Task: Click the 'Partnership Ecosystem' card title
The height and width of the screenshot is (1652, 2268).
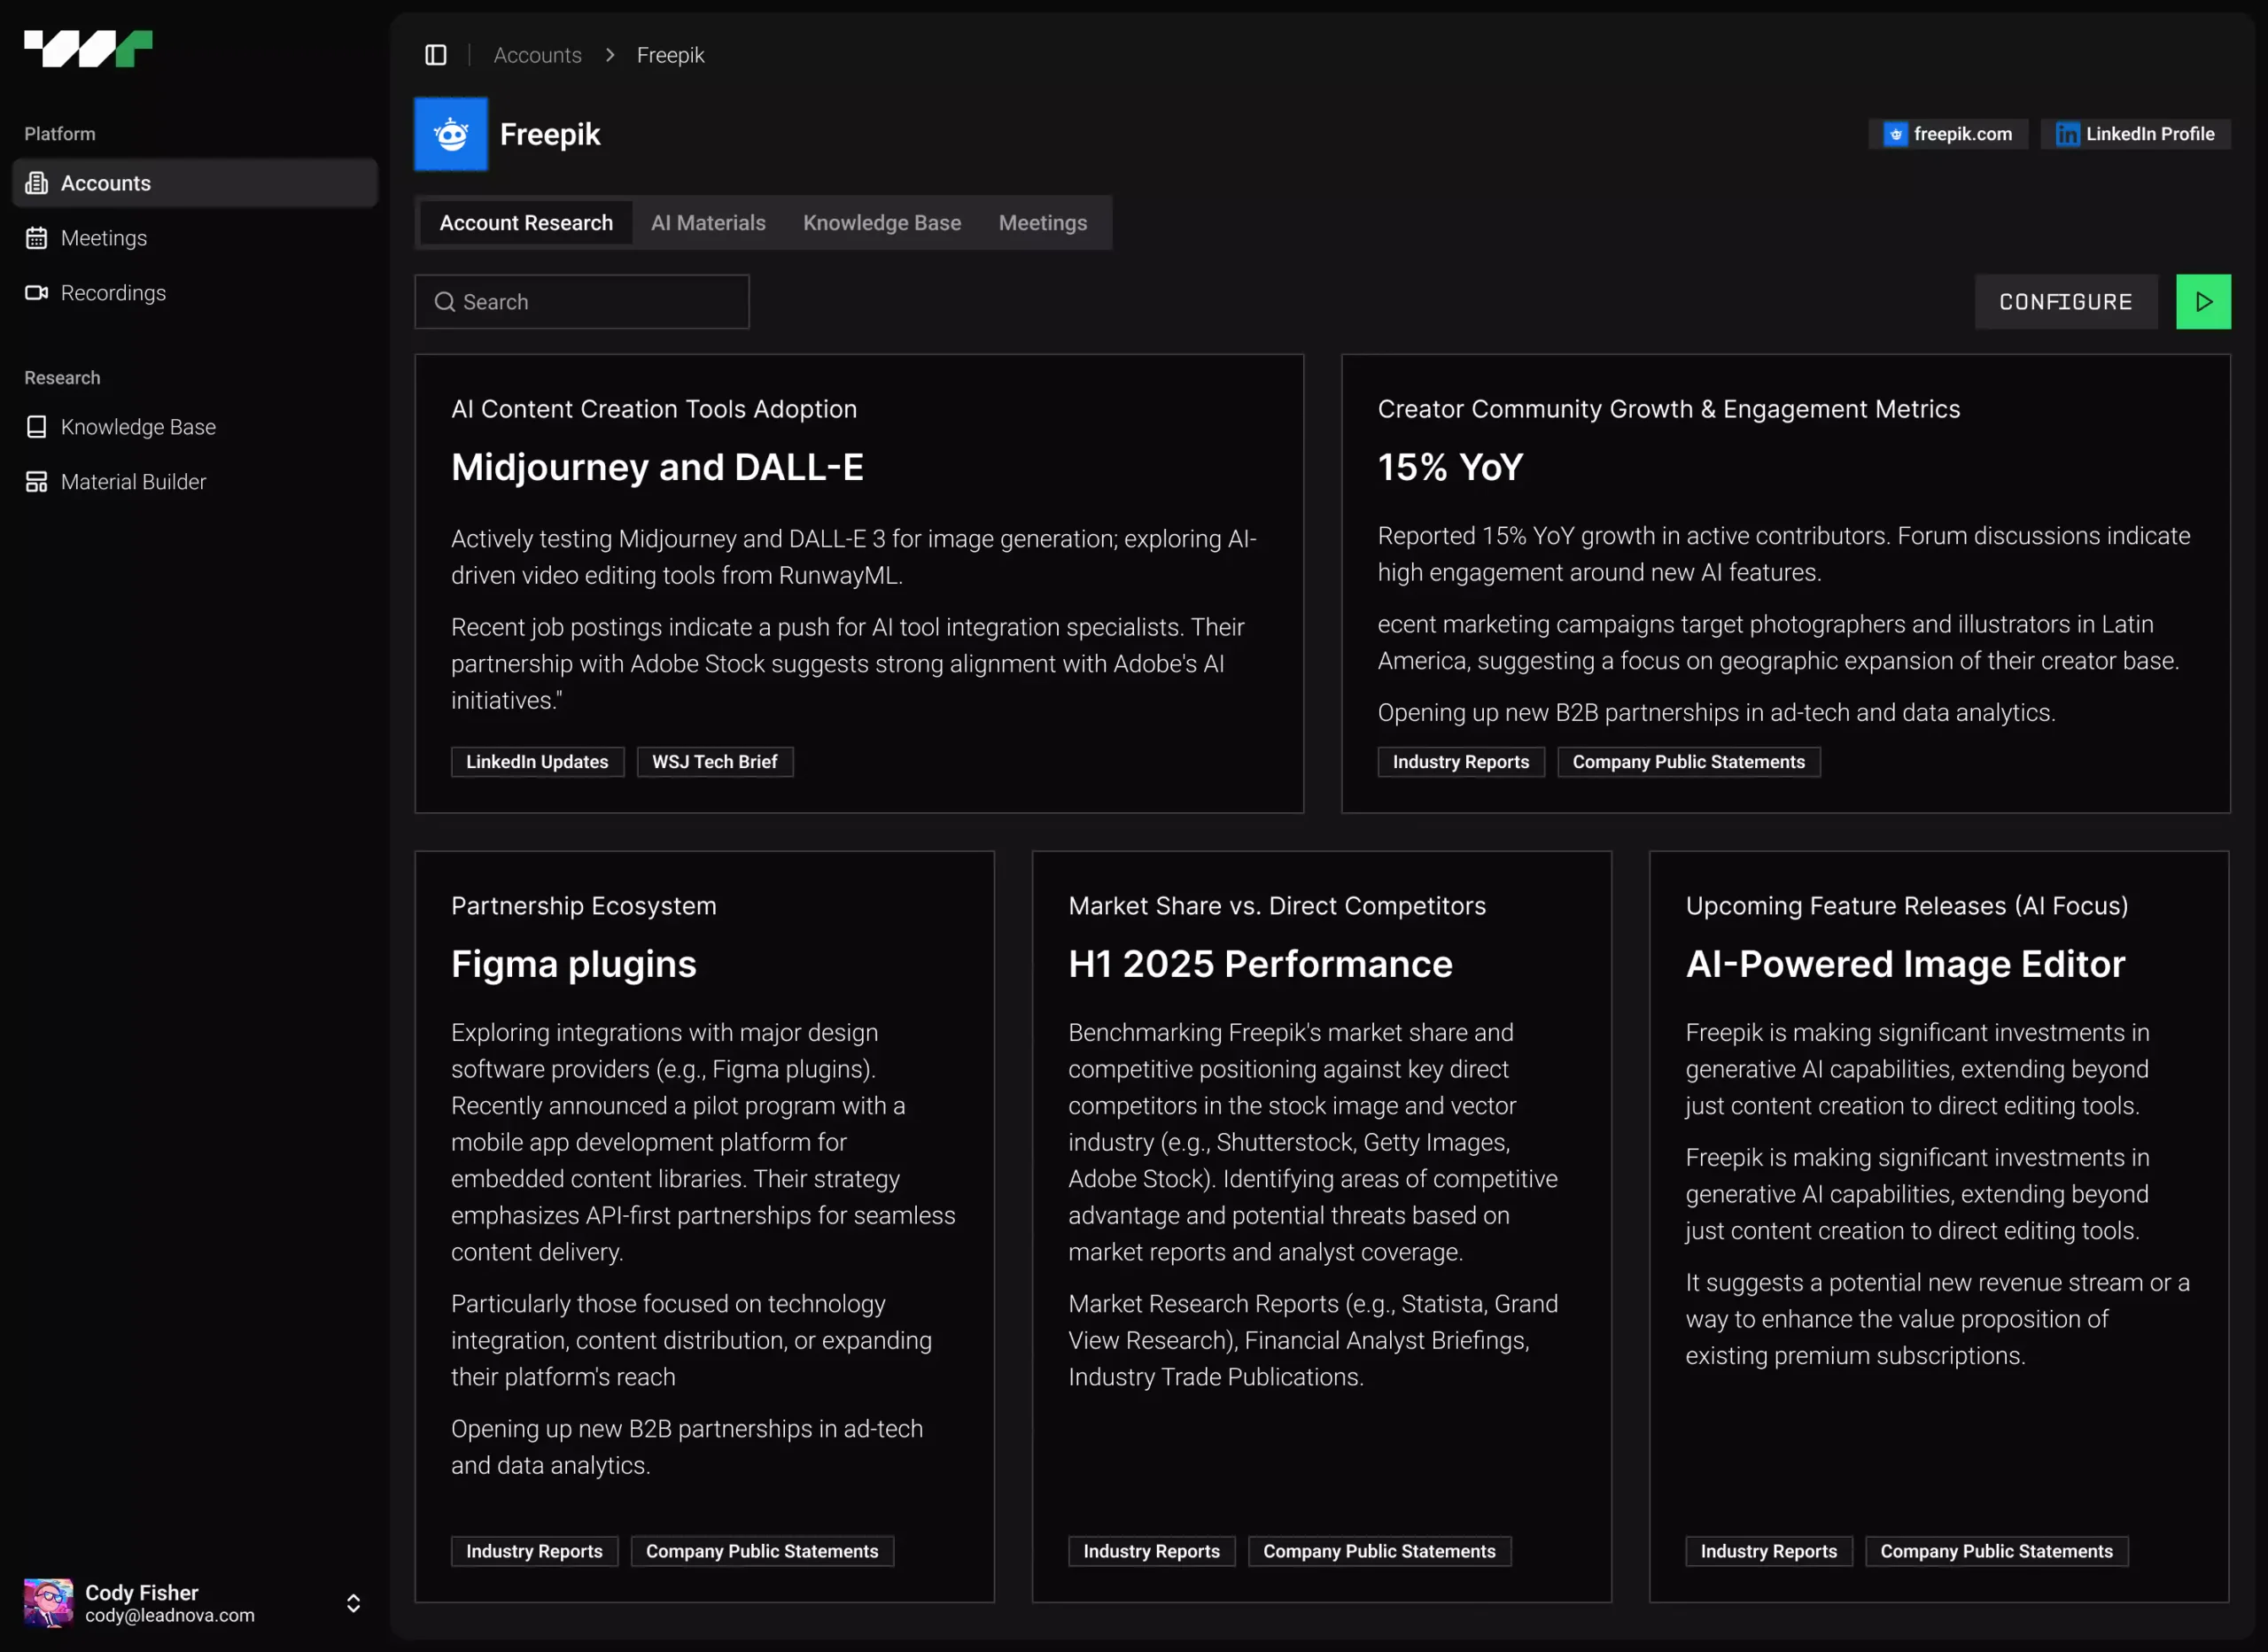Action: [584, 906]
